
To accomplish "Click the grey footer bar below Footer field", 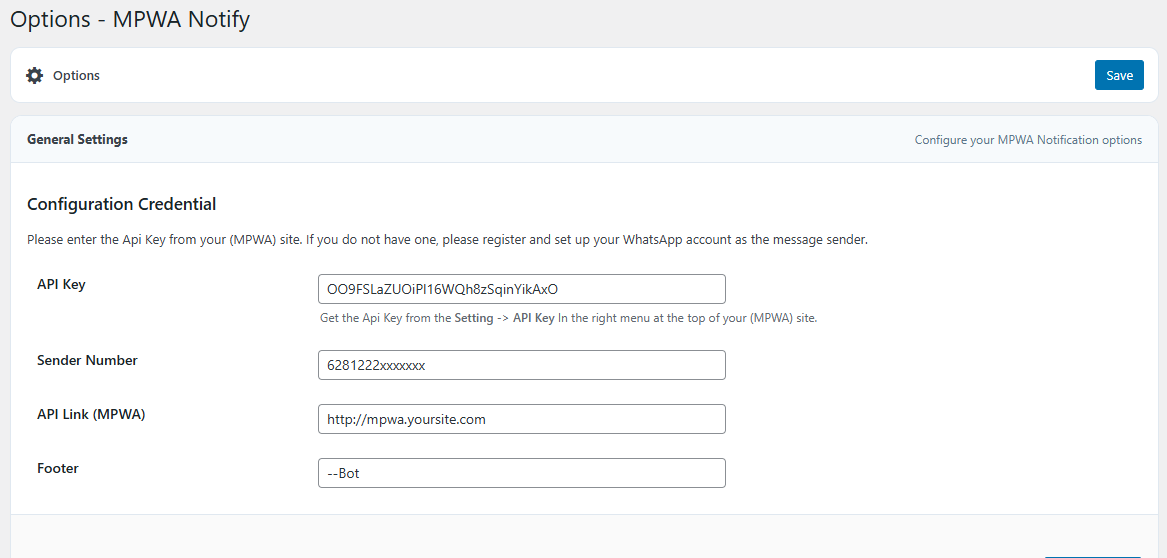I will coord(580,536).
